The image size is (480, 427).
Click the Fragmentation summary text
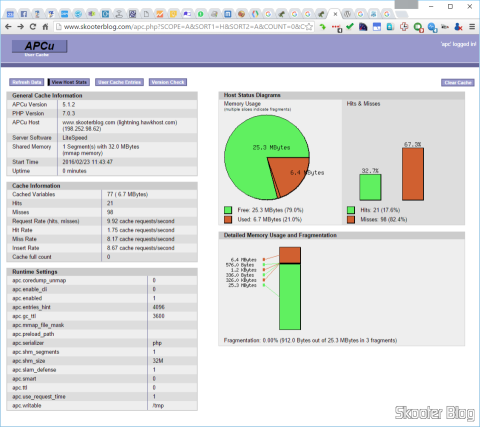pyautogui.click(x=310, y=340)
